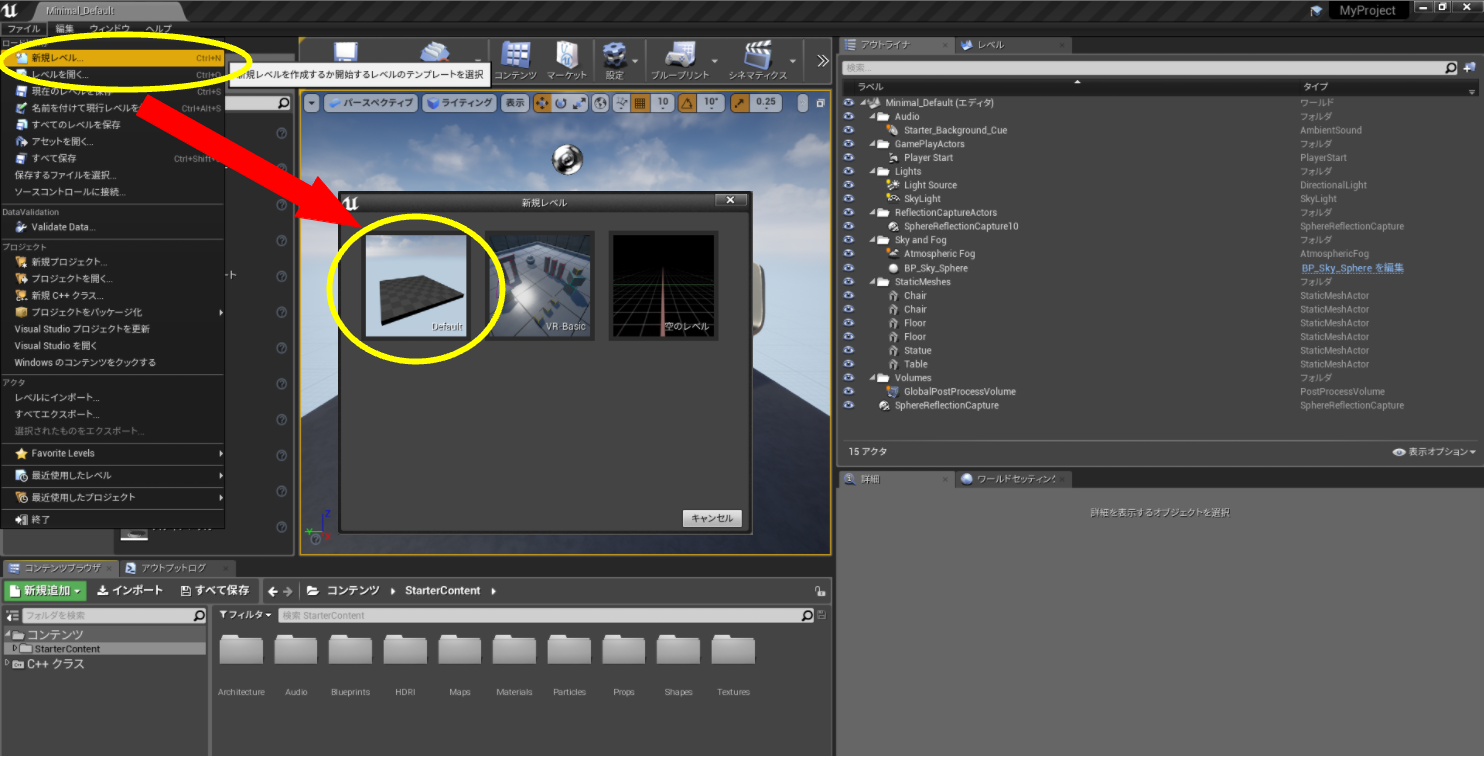Expand the C++ クラス tree node
The height and width of the screenshot is (757, 1484).
[x=8, y=663]
